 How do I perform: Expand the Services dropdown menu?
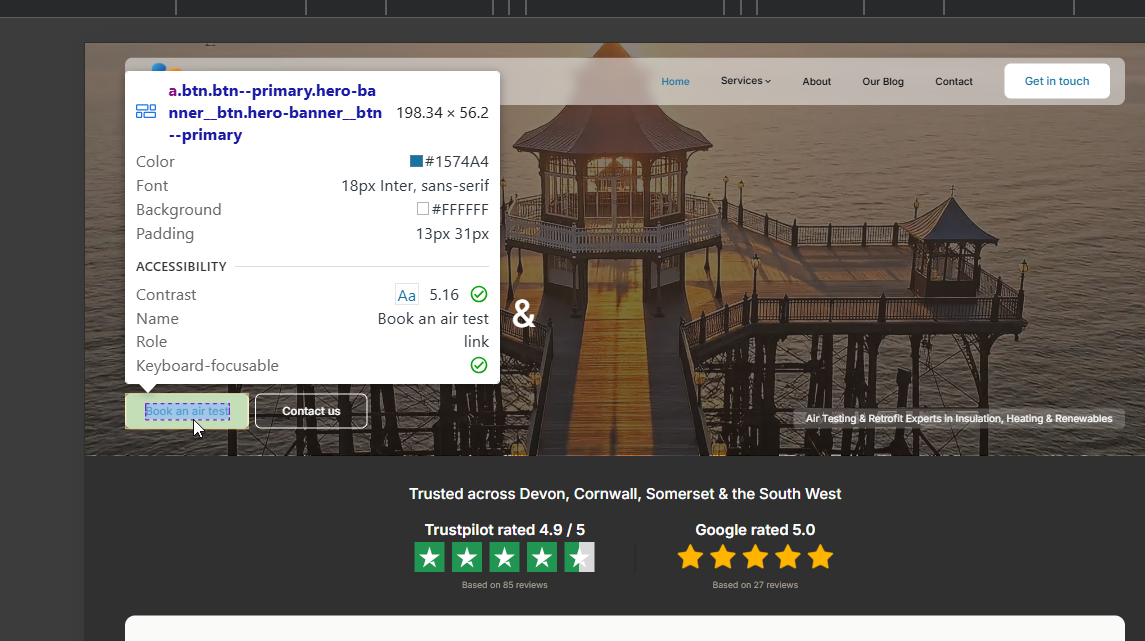click(x=746, y=81)
